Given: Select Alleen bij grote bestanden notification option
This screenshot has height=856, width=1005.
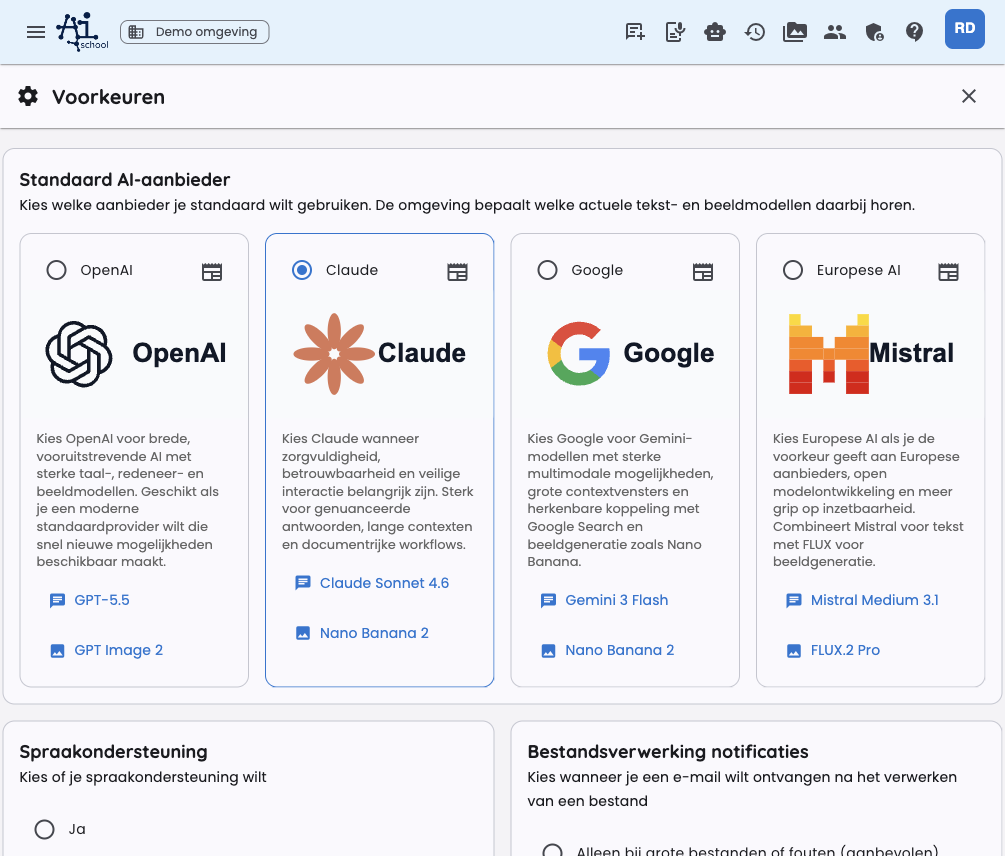Looking at the screenshot, I should 552,851.
